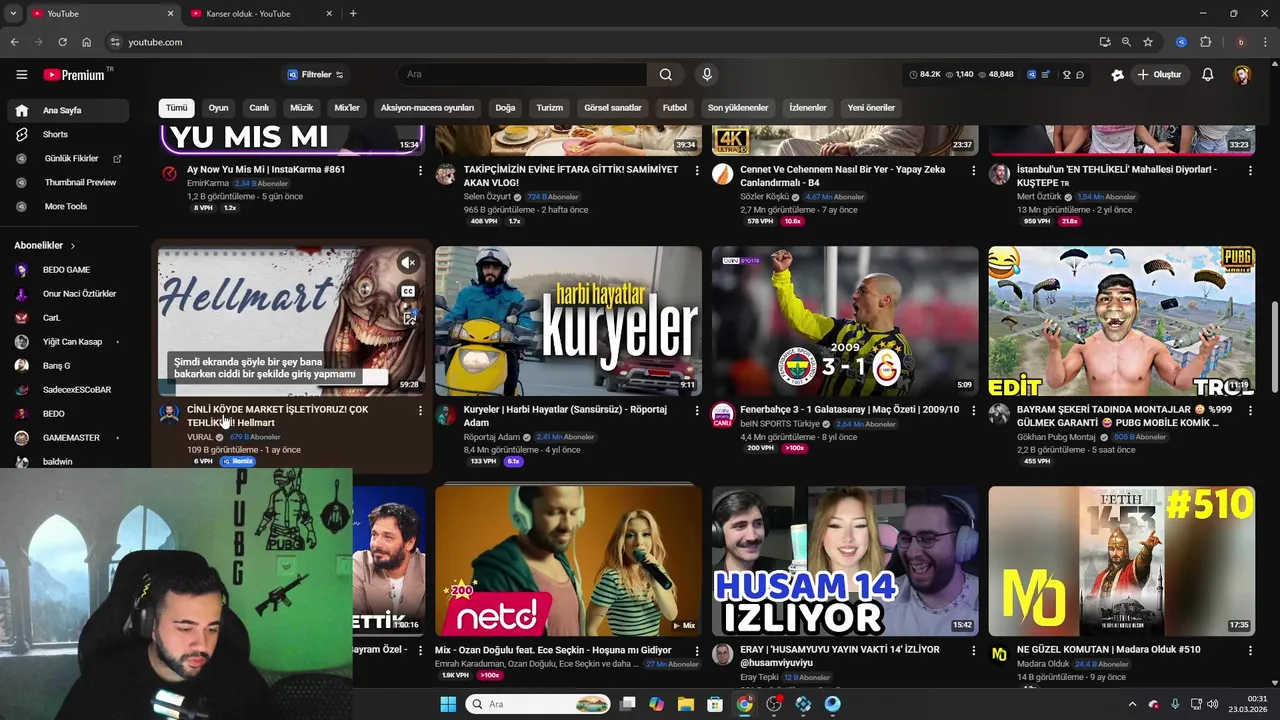Open the browser Extensions puzzle icon

coord(1206,42)
